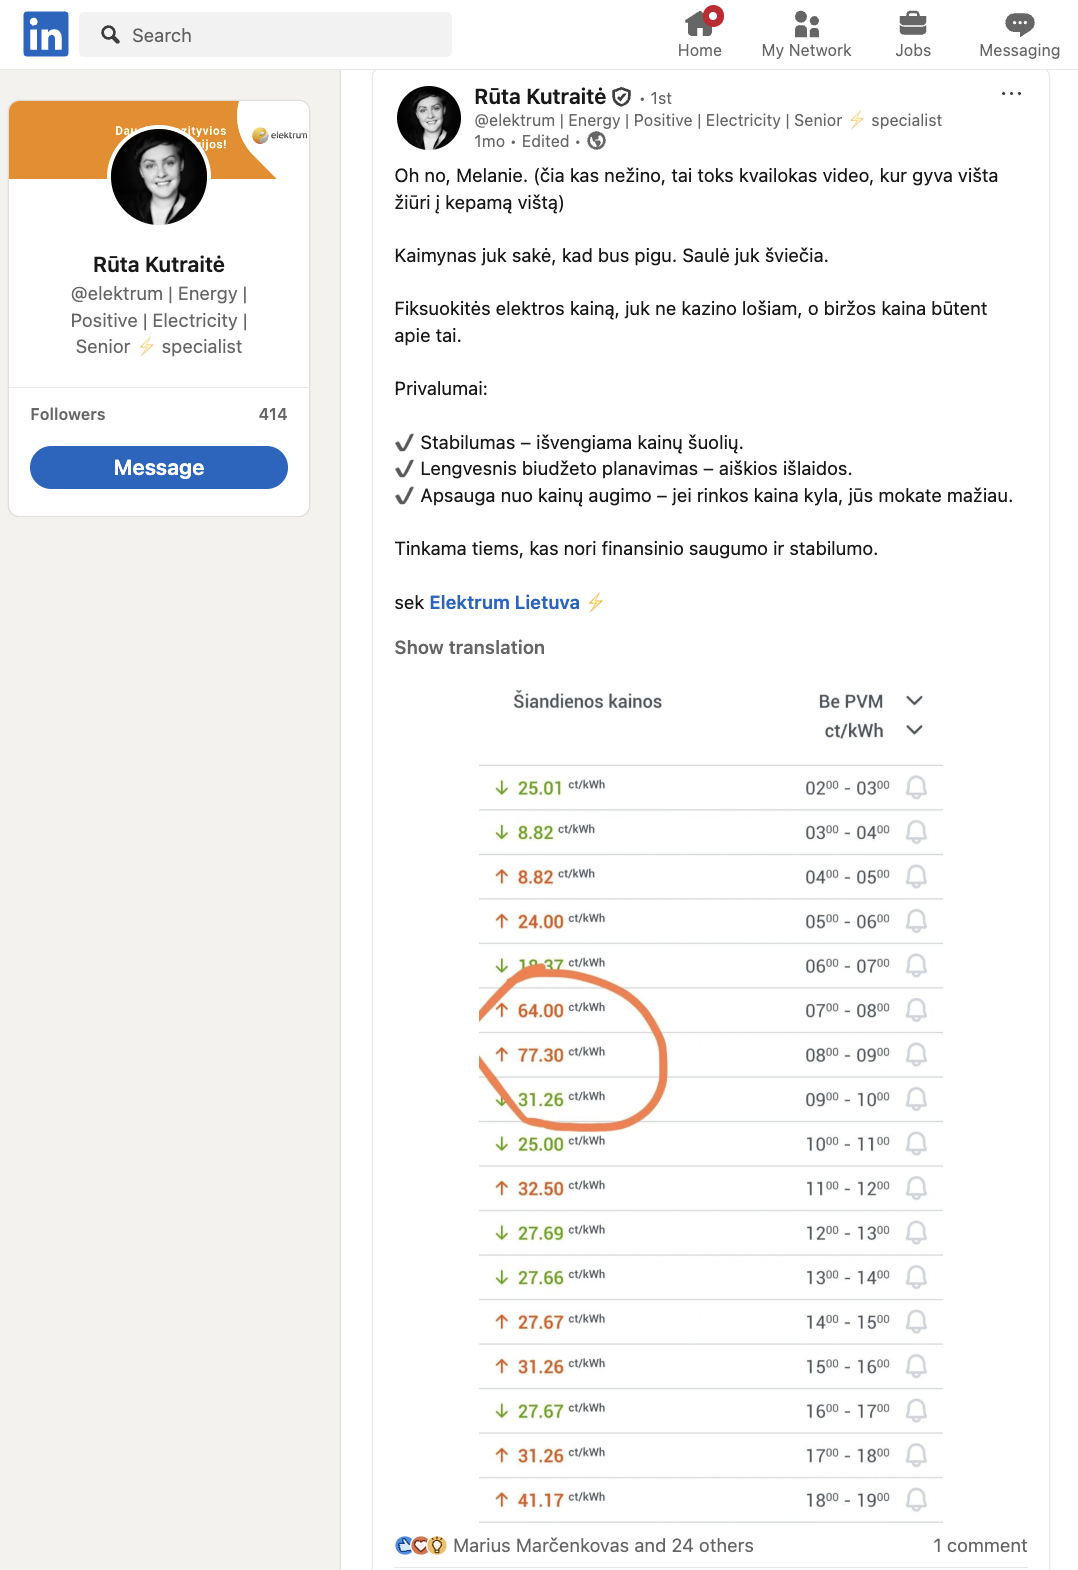
Task: Open the 1 comment link
Action: [979, 1545]
